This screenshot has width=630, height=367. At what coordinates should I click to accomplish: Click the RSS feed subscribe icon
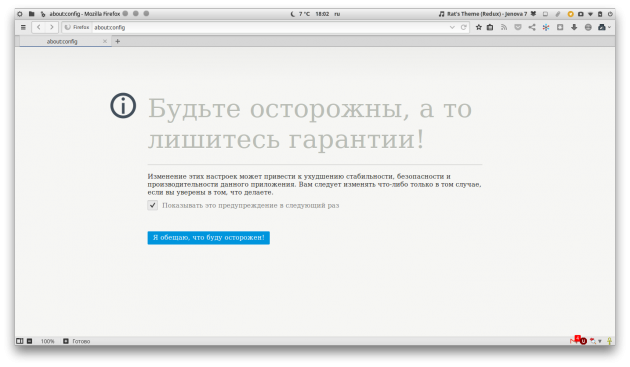click(504, 27)
